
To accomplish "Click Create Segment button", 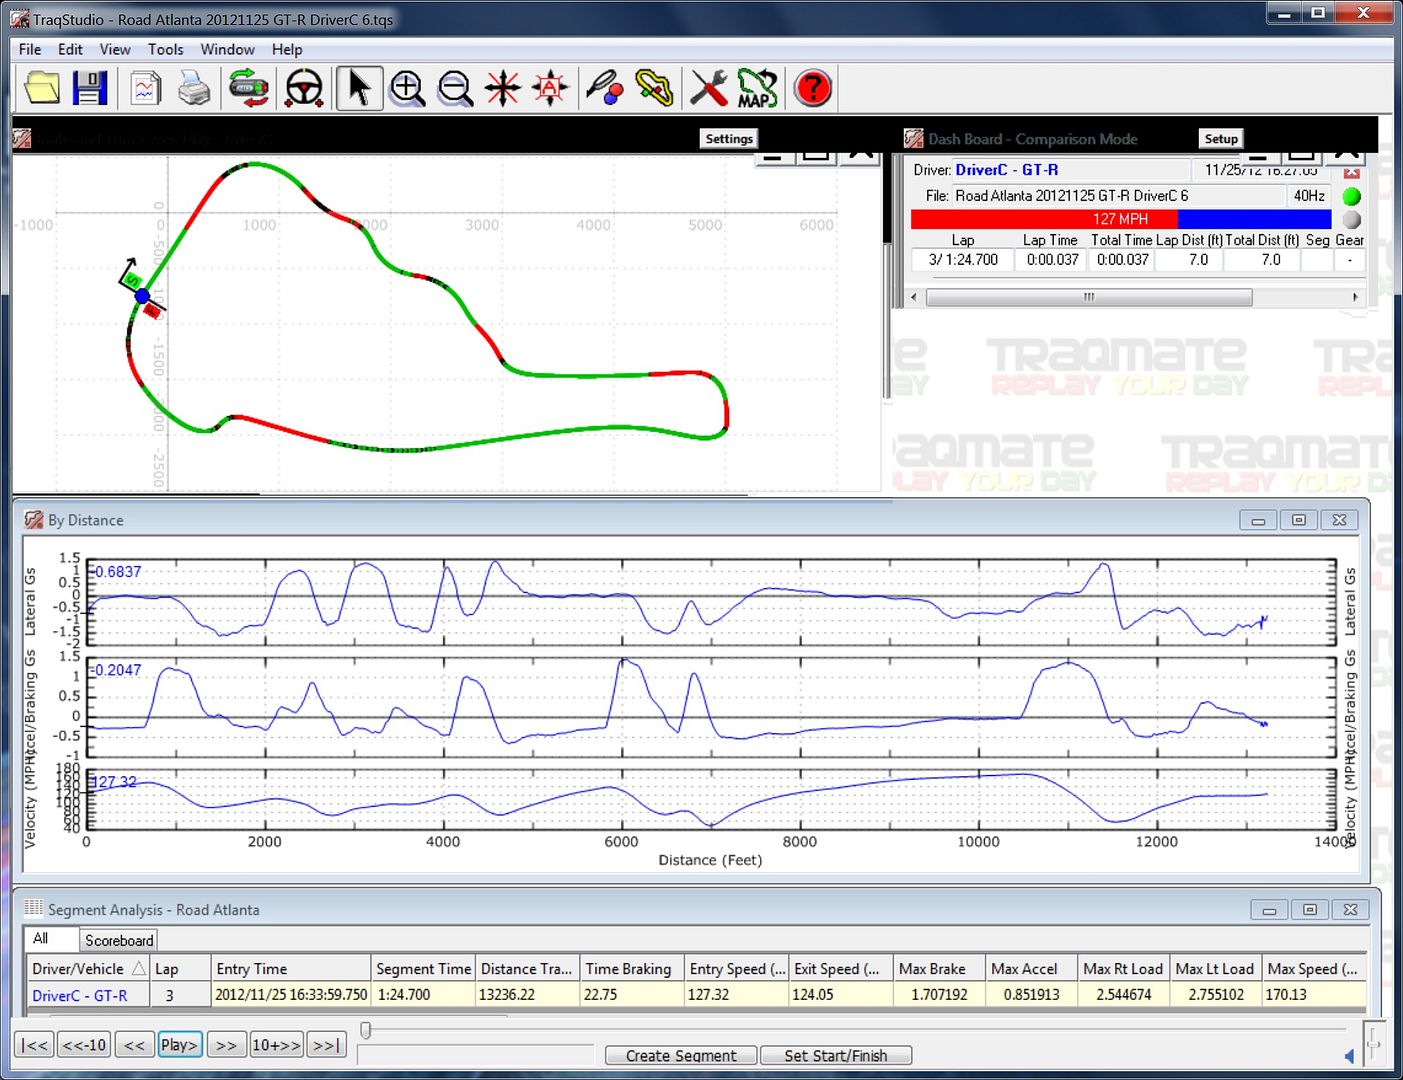I will pos(681,1055).
